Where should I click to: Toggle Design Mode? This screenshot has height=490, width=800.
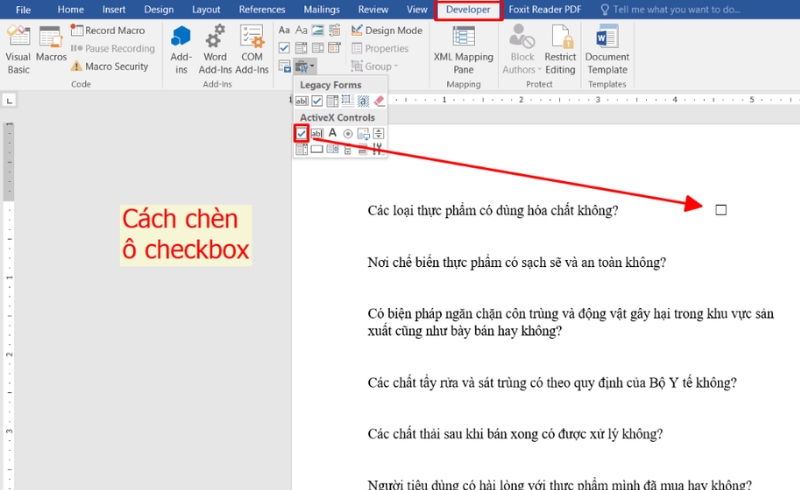click(x=387, y=30)
